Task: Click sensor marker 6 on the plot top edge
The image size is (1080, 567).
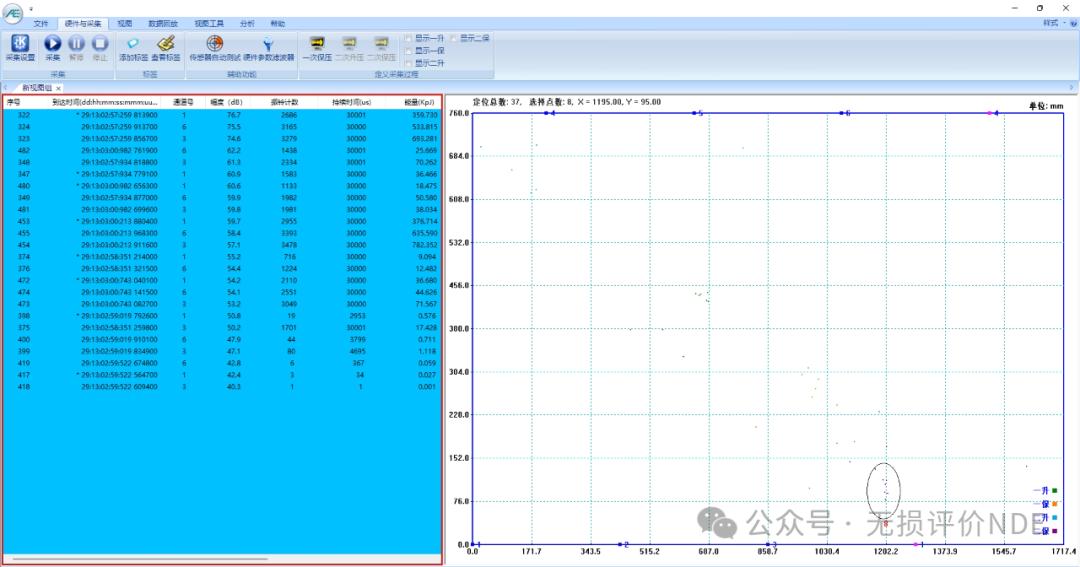Action: [842, 113]
